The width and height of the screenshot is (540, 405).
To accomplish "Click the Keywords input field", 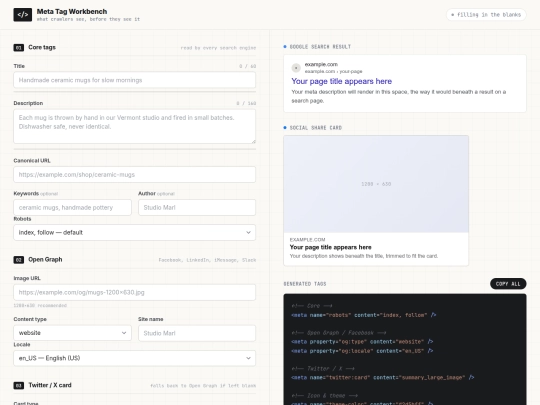I will point(72,208).
